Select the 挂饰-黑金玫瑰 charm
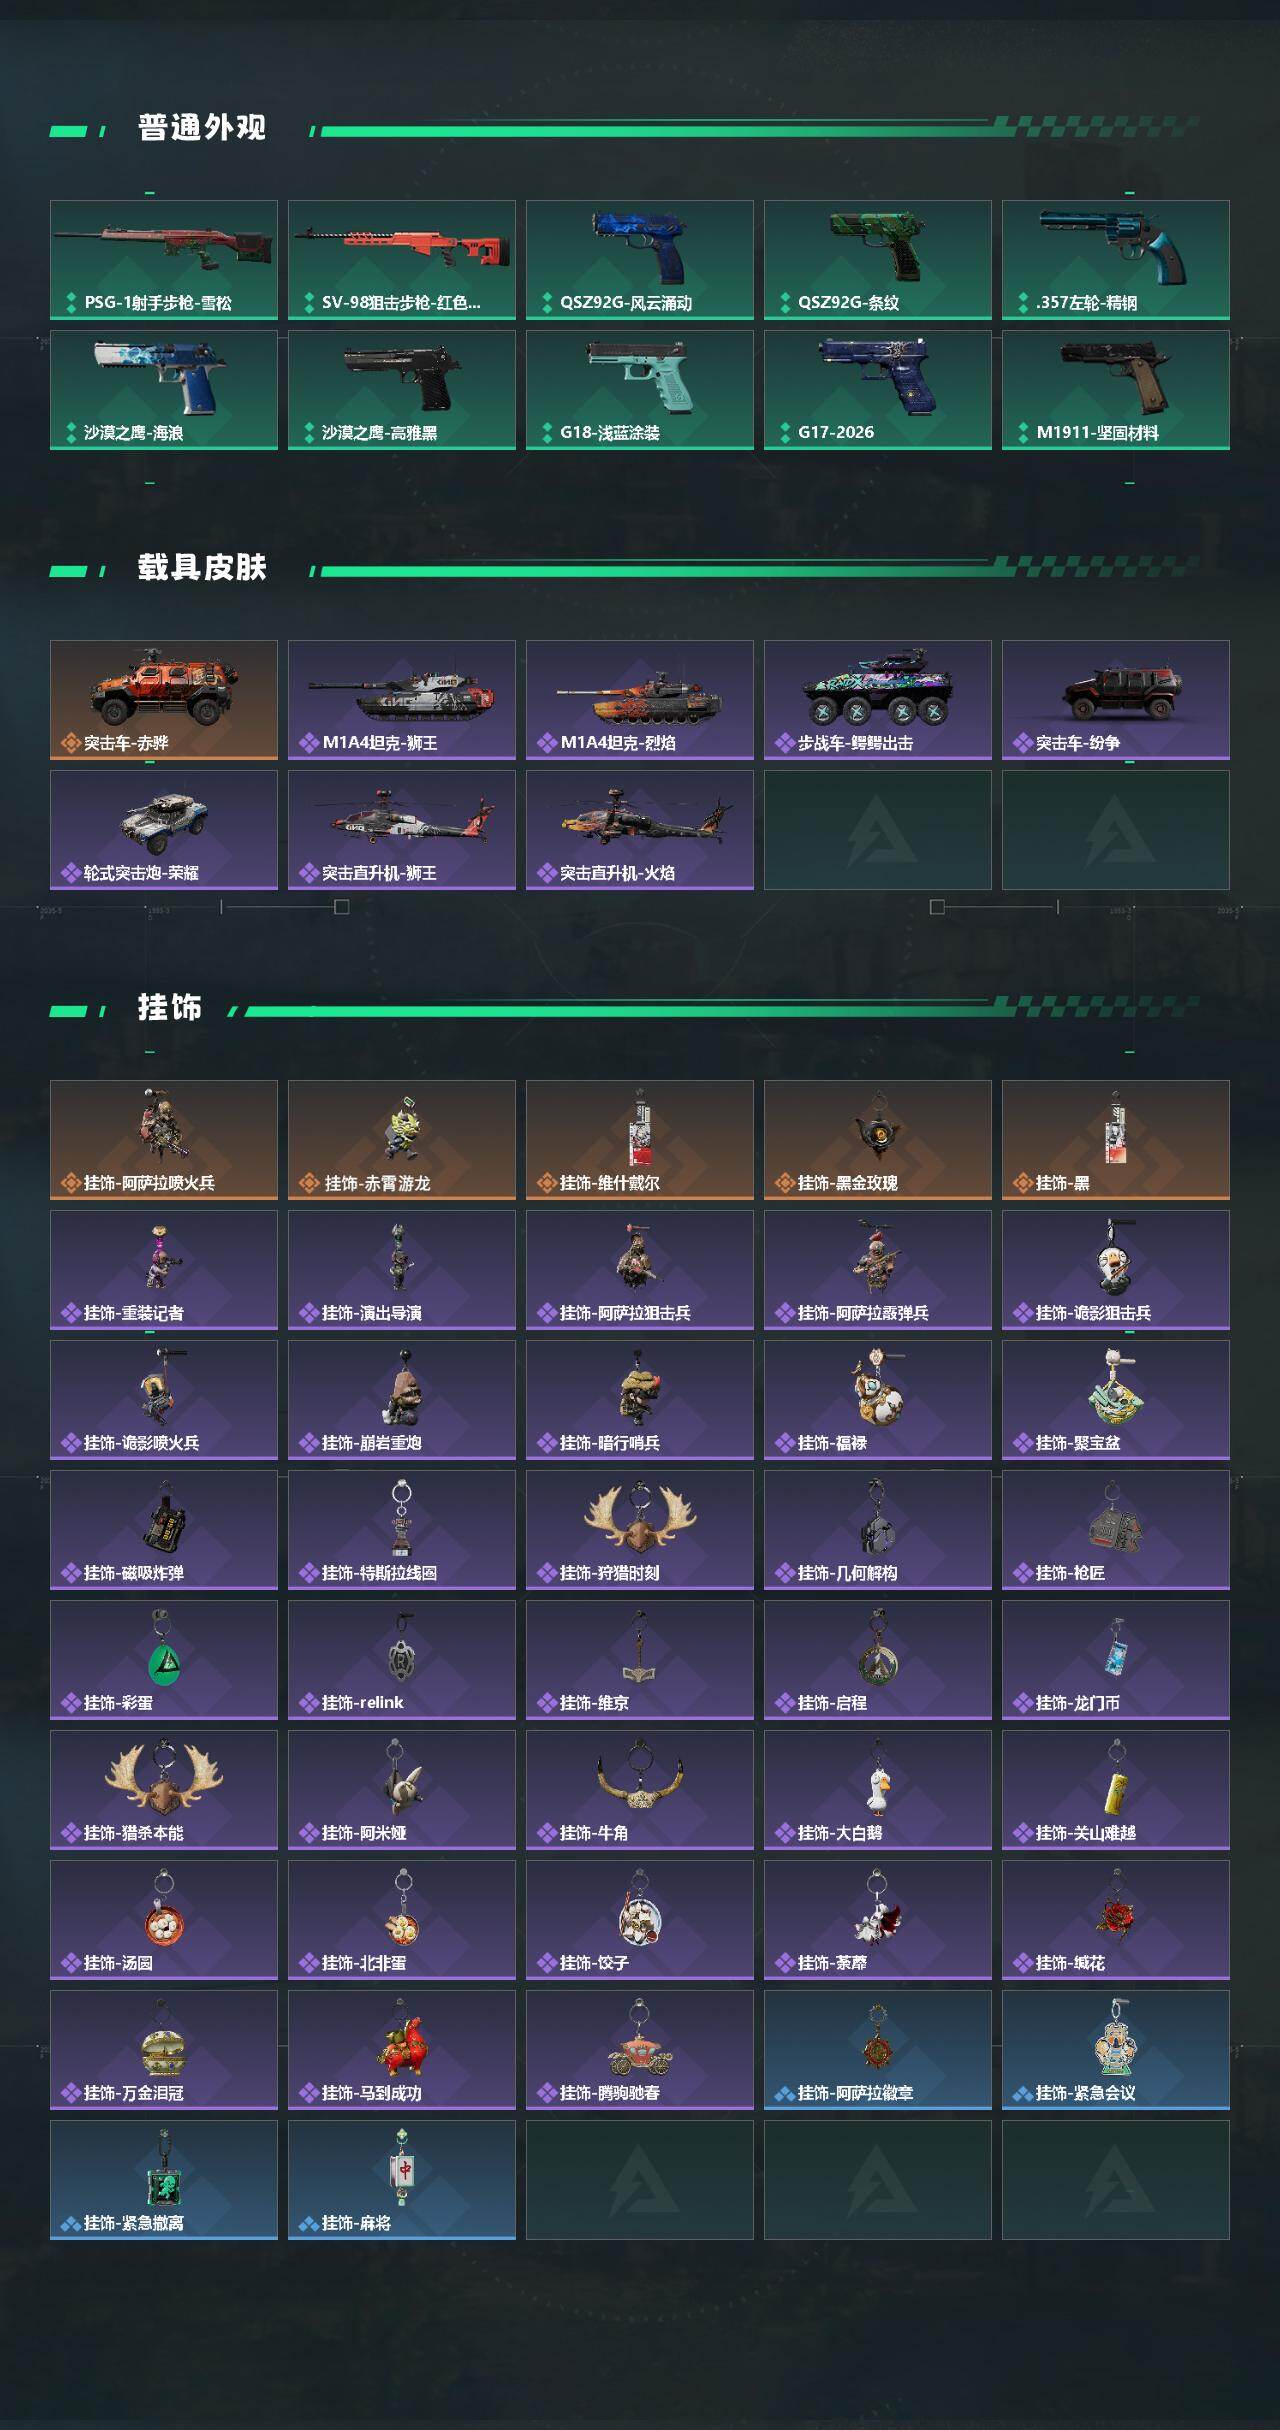This screenshot has height=2430, width=1280. (x=878, y=1140)
